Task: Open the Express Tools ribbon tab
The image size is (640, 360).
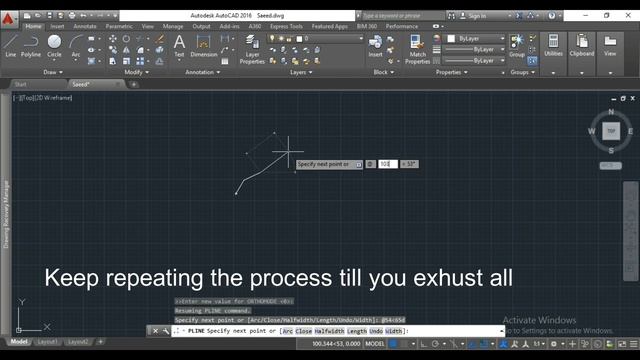Action: (286, 26)
